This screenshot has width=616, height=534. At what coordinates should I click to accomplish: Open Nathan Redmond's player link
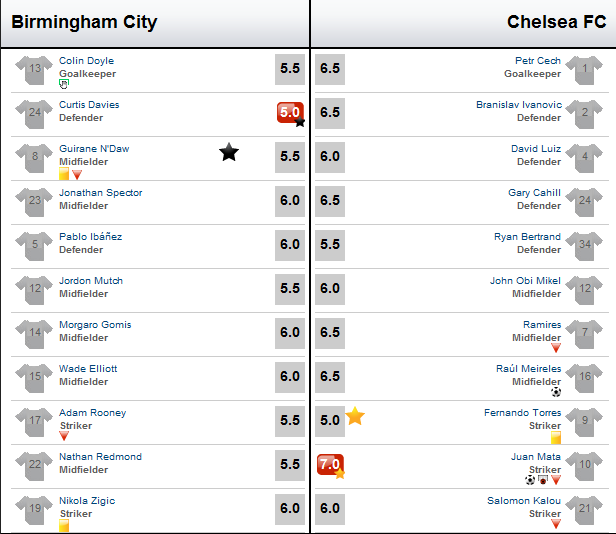pyautogui.click(x=100, y=457)
